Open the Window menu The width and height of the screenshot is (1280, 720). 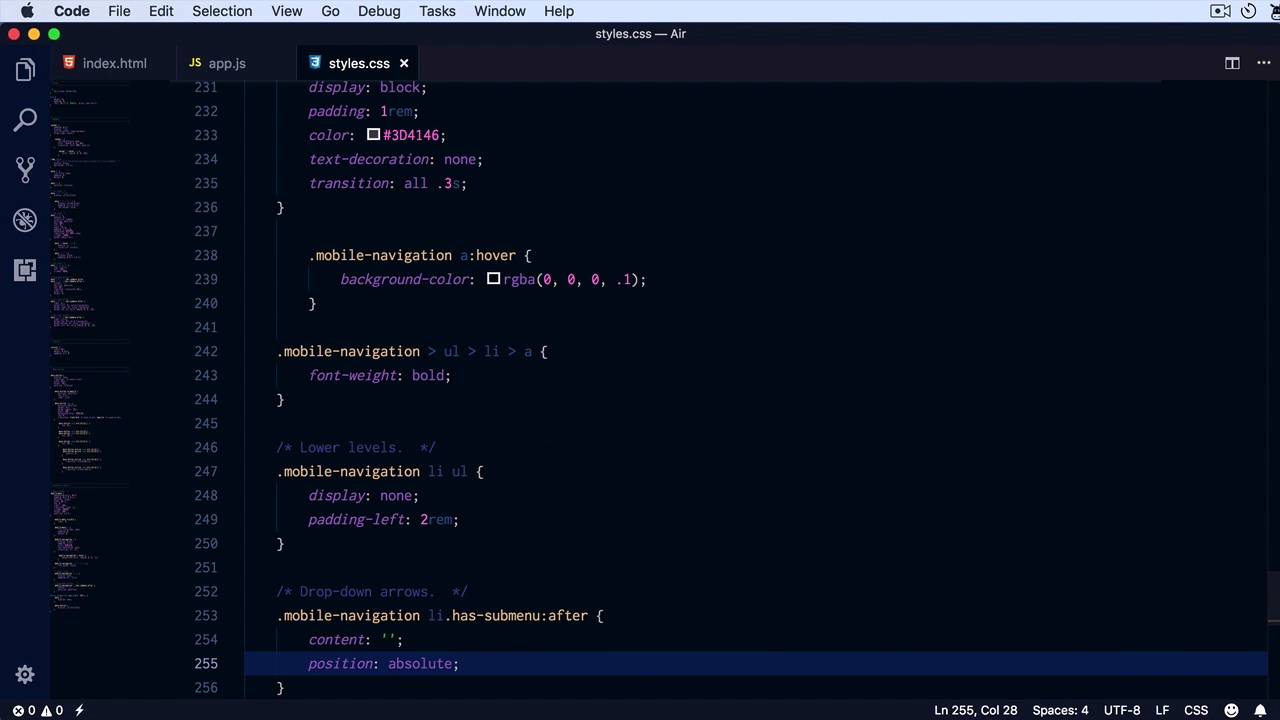[x=500, y=11]
